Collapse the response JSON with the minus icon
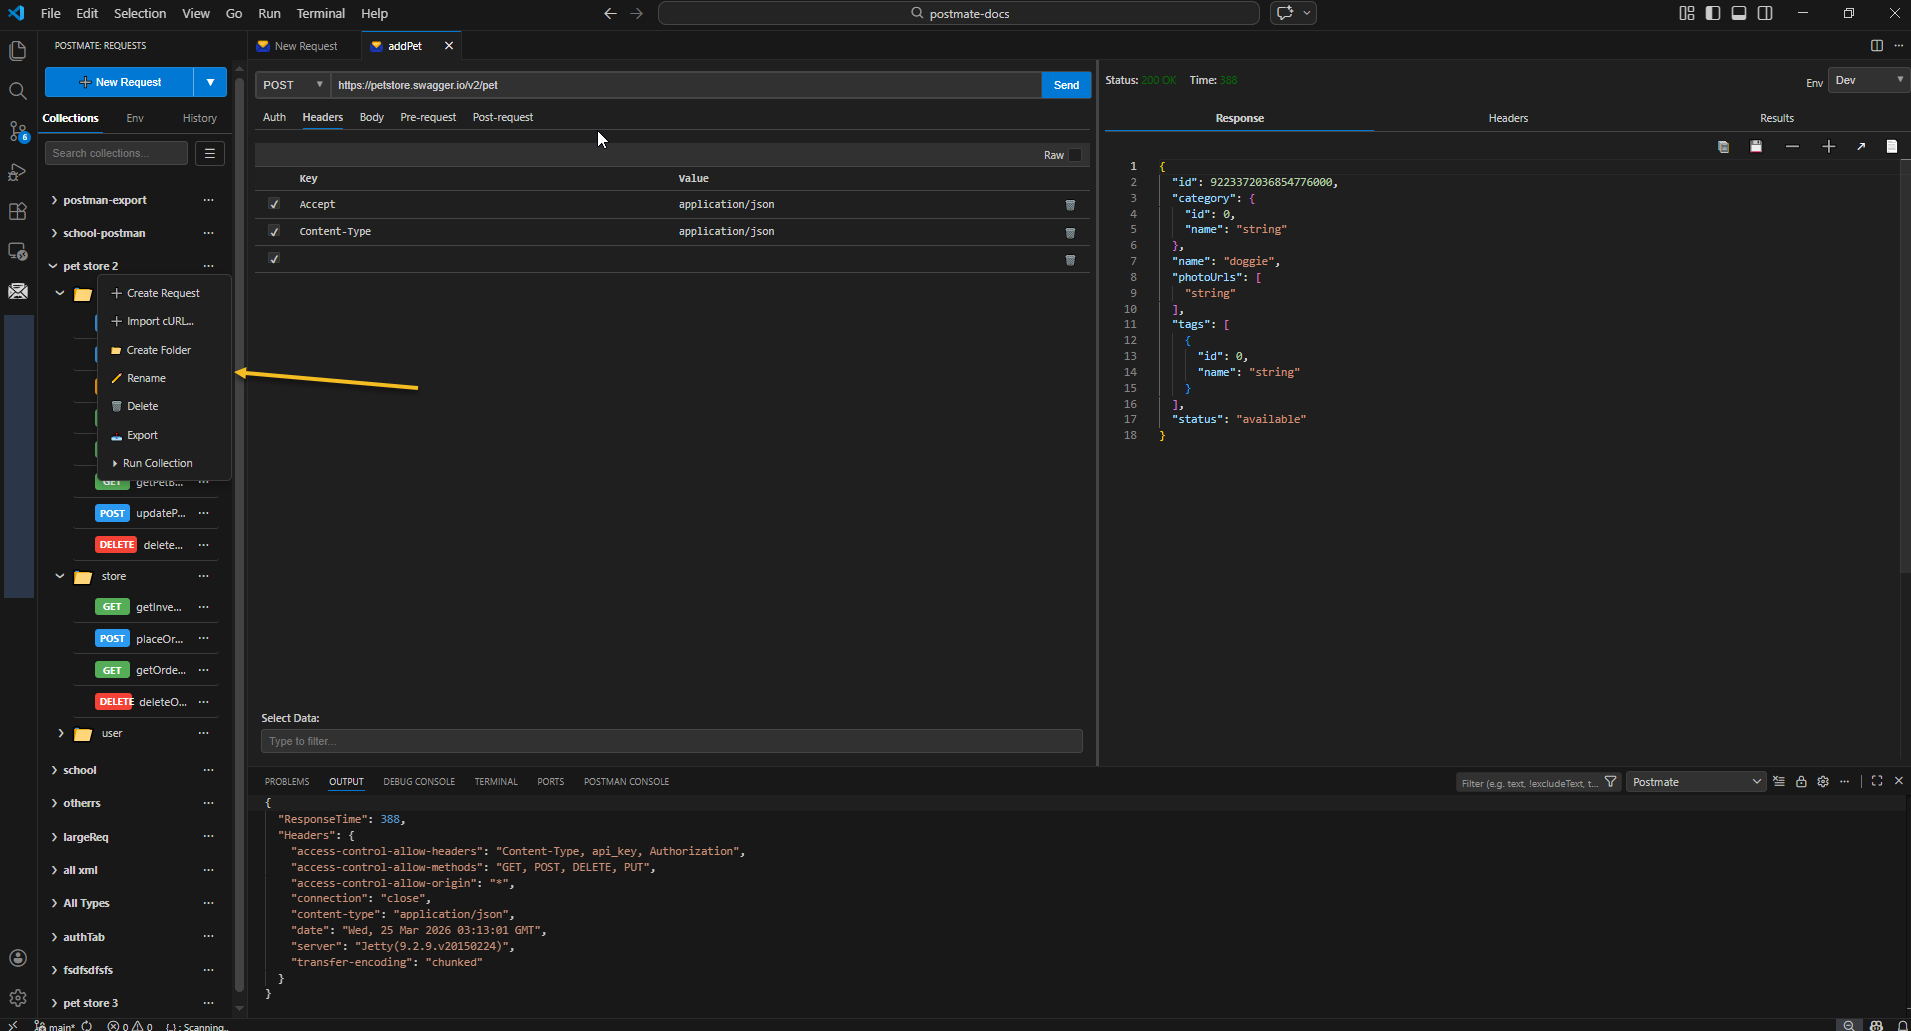Viewport: 1911px width, 1031px height. [1791, 146]
